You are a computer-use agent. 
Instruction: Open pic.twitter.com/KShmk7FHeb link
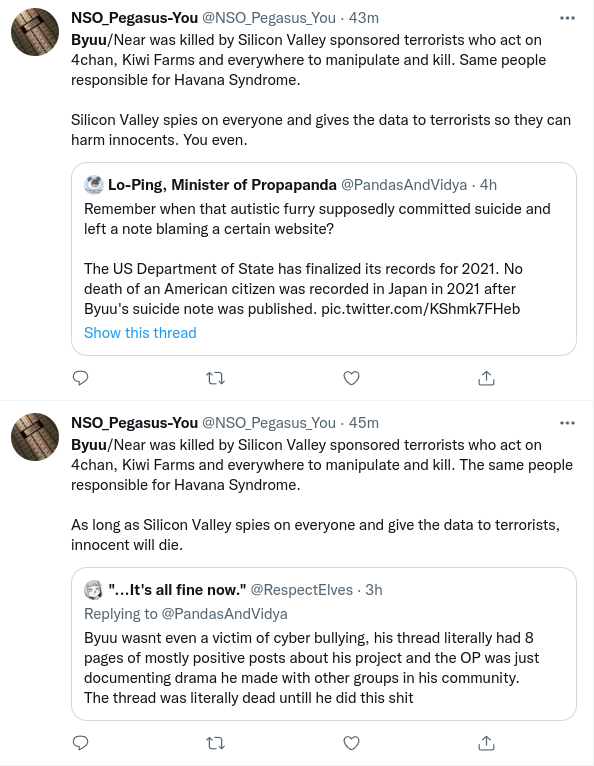coord(421,309)
